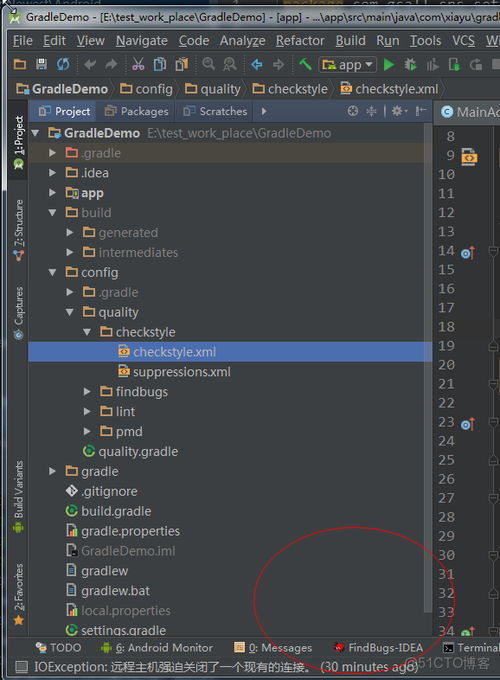
Task: Click the Debug app bug icon
Action: [x=410, y=65]
